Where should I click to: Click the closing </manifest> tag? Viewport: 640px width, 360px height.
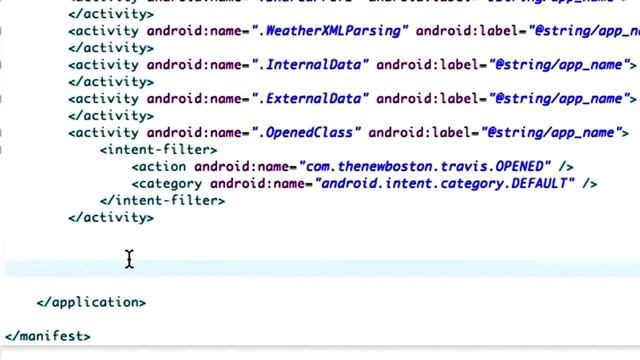(48, 336)
